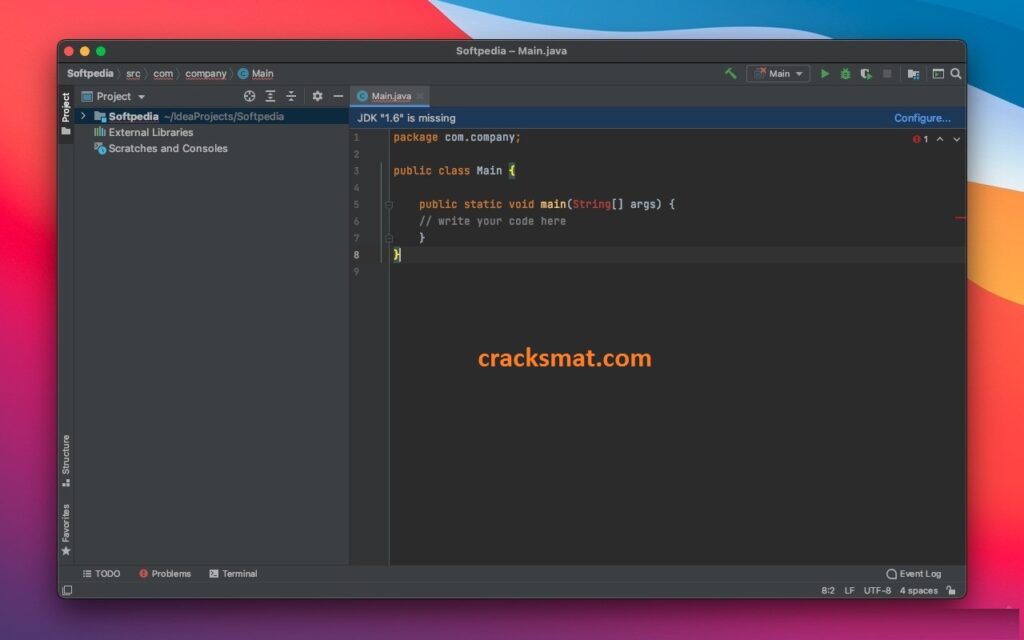Screen dimensions: 1024x640
Task: Click the red error indicator showing 1
Action: 920,139
